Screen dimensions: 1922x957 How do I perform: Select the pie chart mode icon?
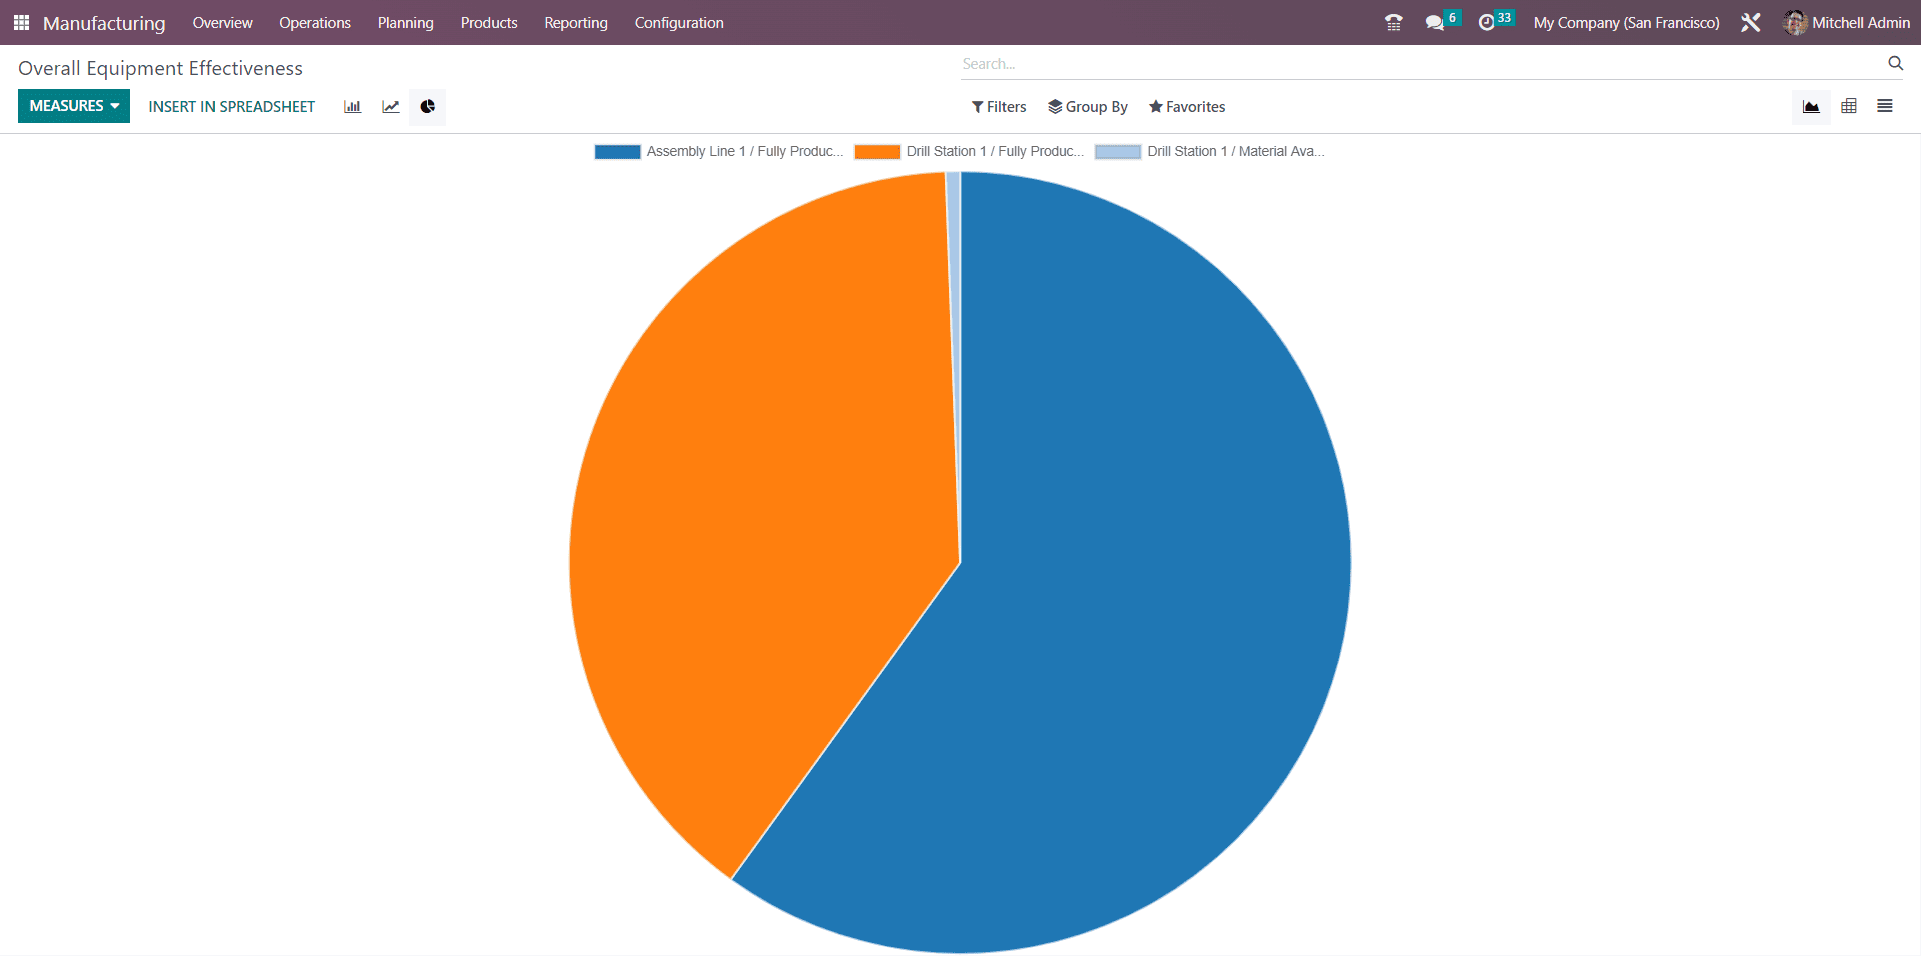pyautogui.click(x=428, y=107)
